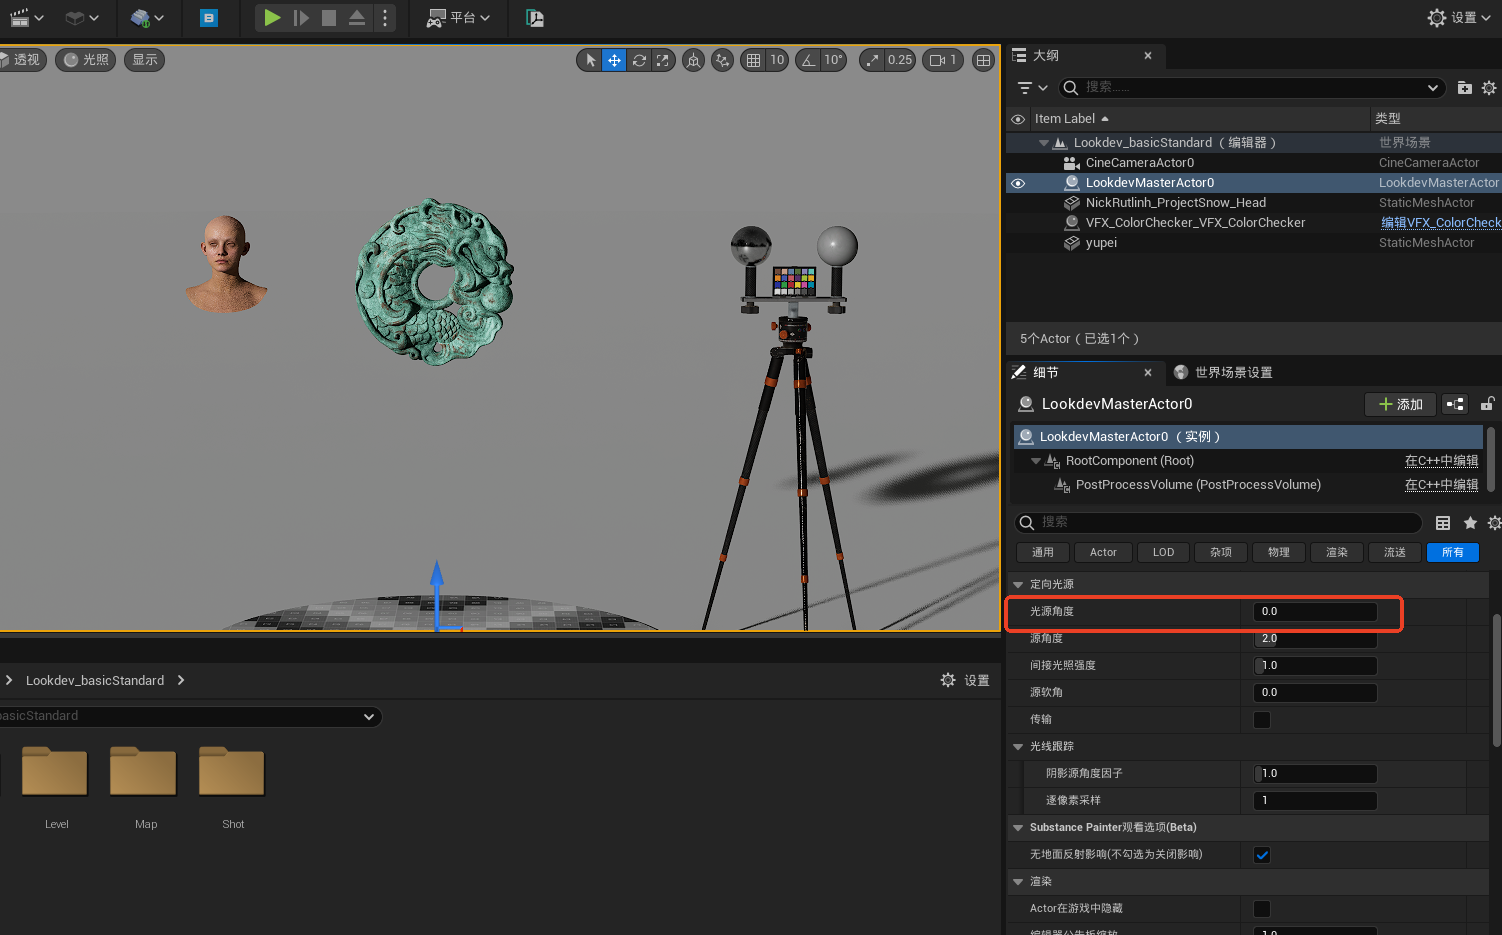Click the camera speed icon in viewport

[x=938, y=60]
